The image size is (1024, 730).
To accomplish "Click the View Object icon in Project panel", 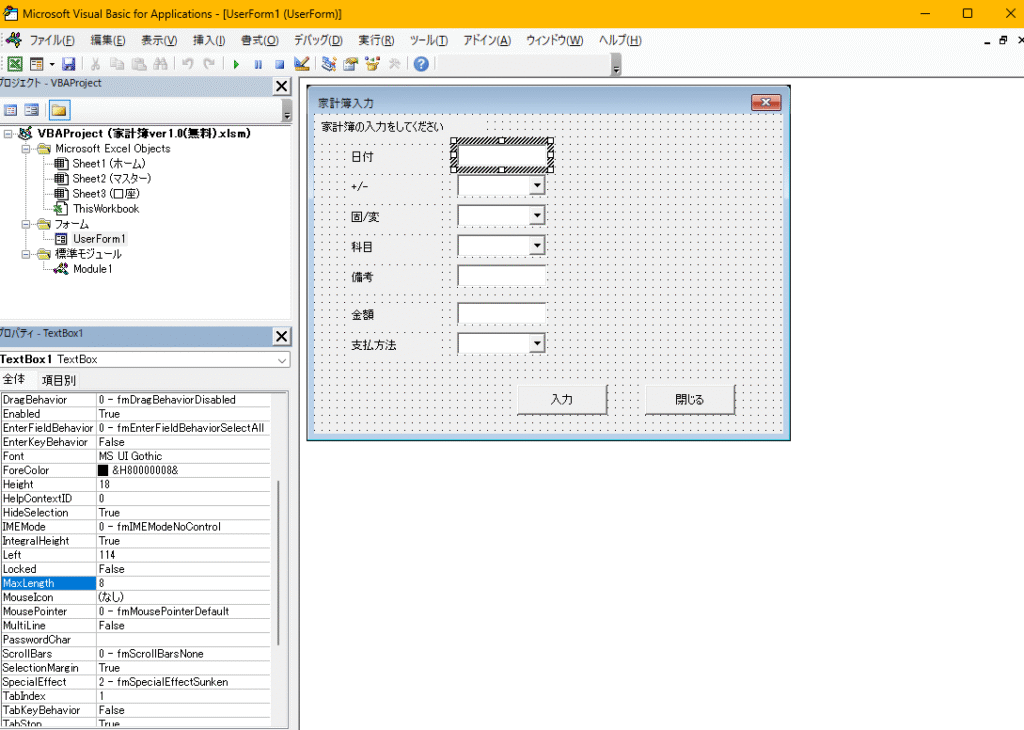I will point(31,110).
